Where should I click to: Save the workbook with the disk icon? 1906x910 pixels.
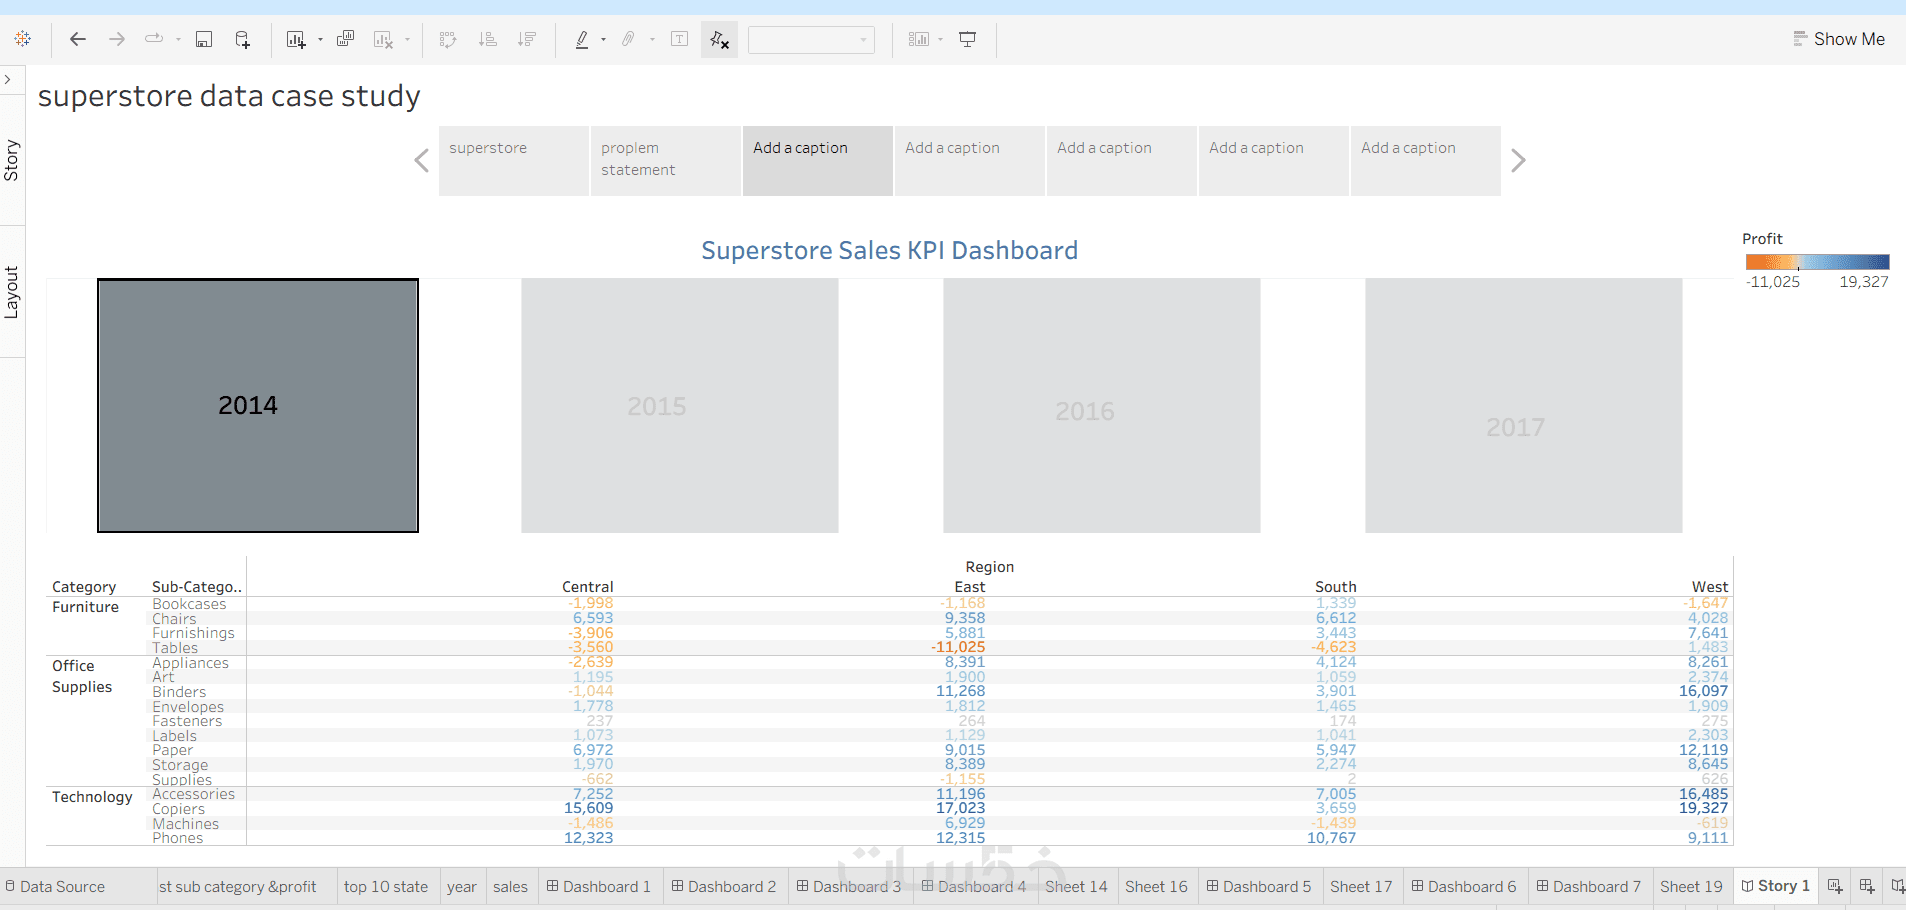[x=204, y=39]
